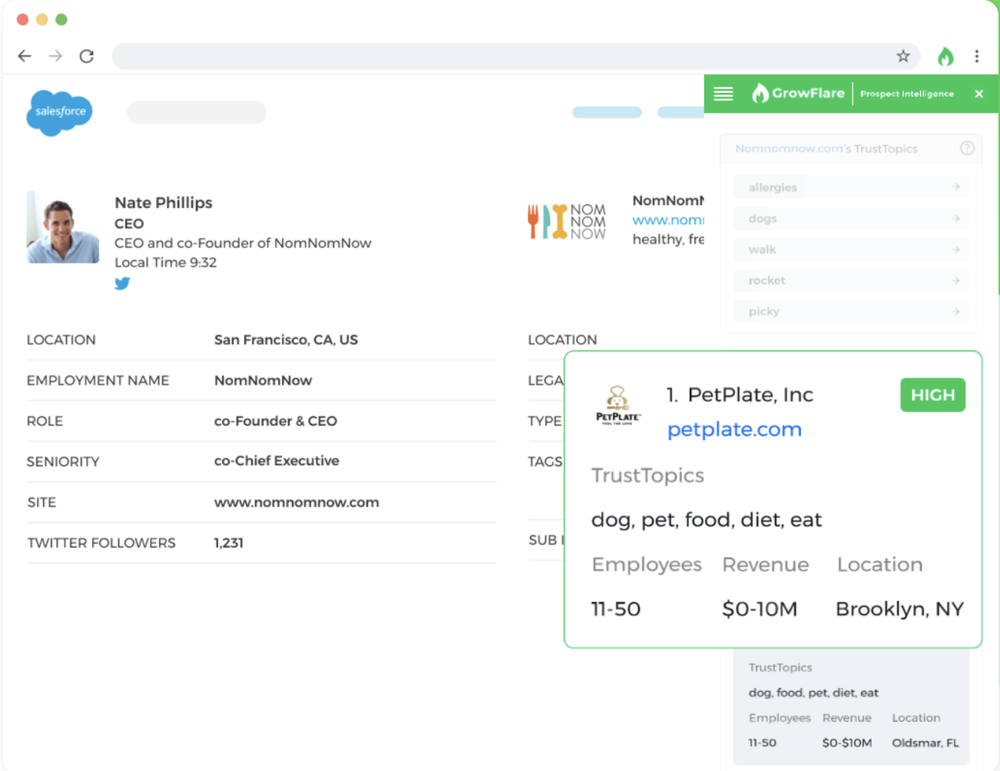Click the www.nomnomnow.com site value
Image resolution: width=1000 pixels, height=771 pixels.
297,503
